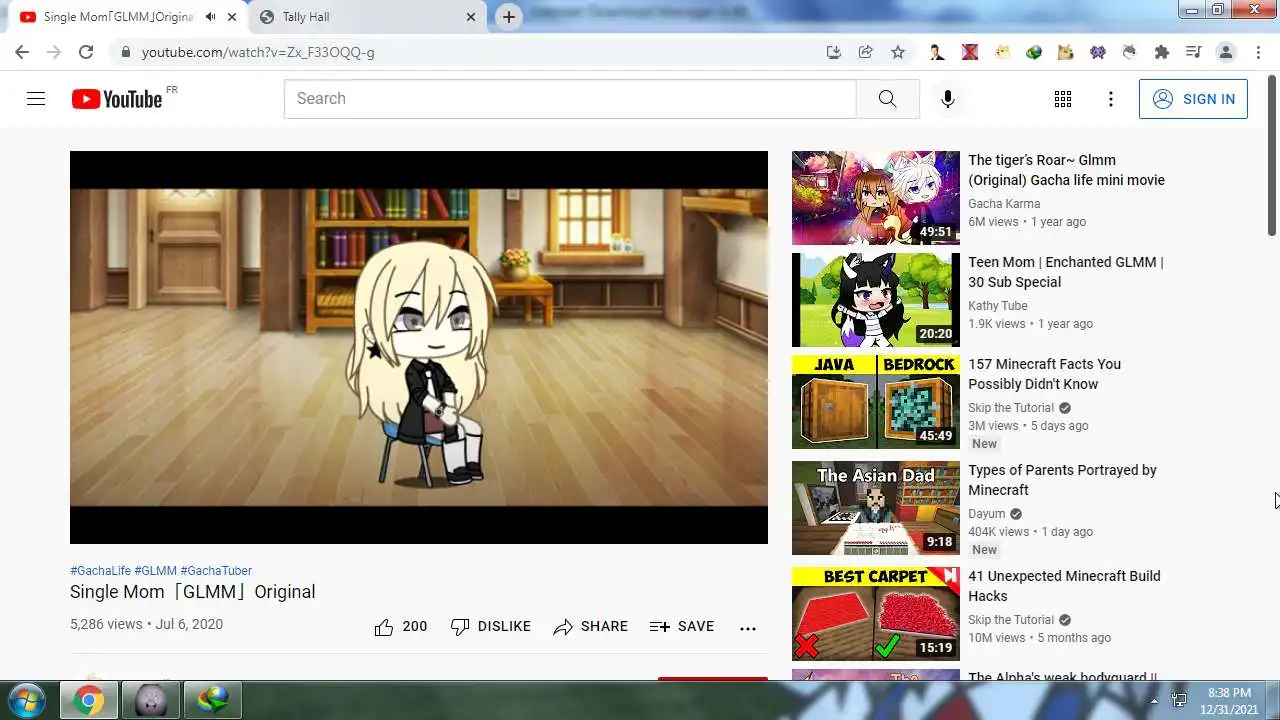Image resolution: width=1280 pixels, height=720 pixels.
Task: Click the Dayum channel name
Action: pos(987,514)
